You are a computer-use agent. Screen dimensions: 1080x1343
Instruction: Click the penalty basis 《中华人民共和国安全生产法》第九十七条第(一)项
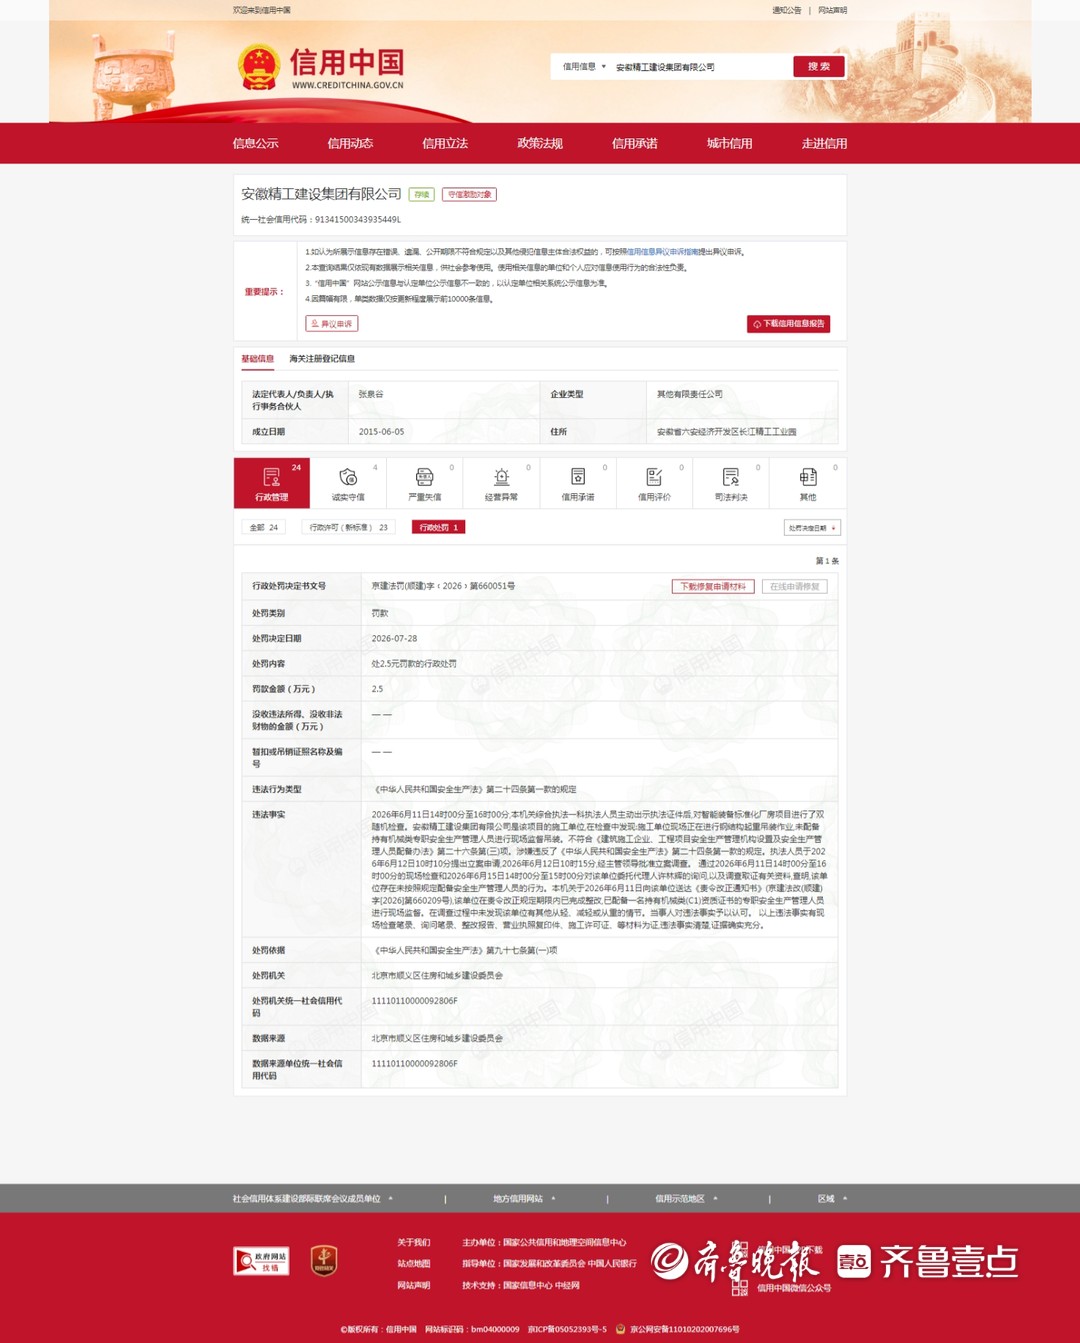click(x=464, y=950)
